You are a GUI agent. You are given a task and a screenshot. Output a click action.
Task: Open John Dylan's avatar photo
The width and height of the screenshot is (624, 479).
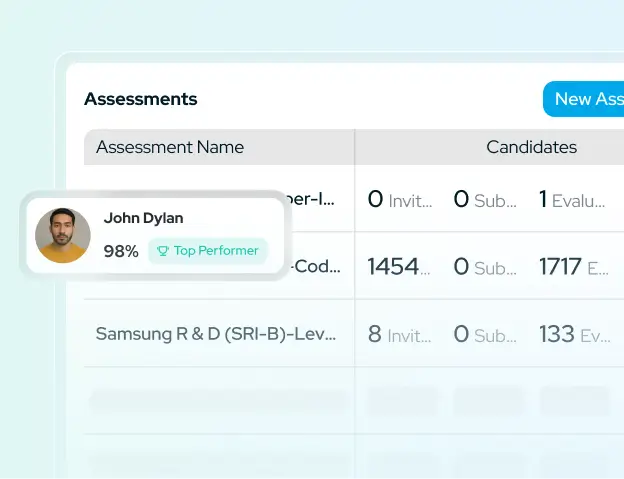[x=62, y=236]
